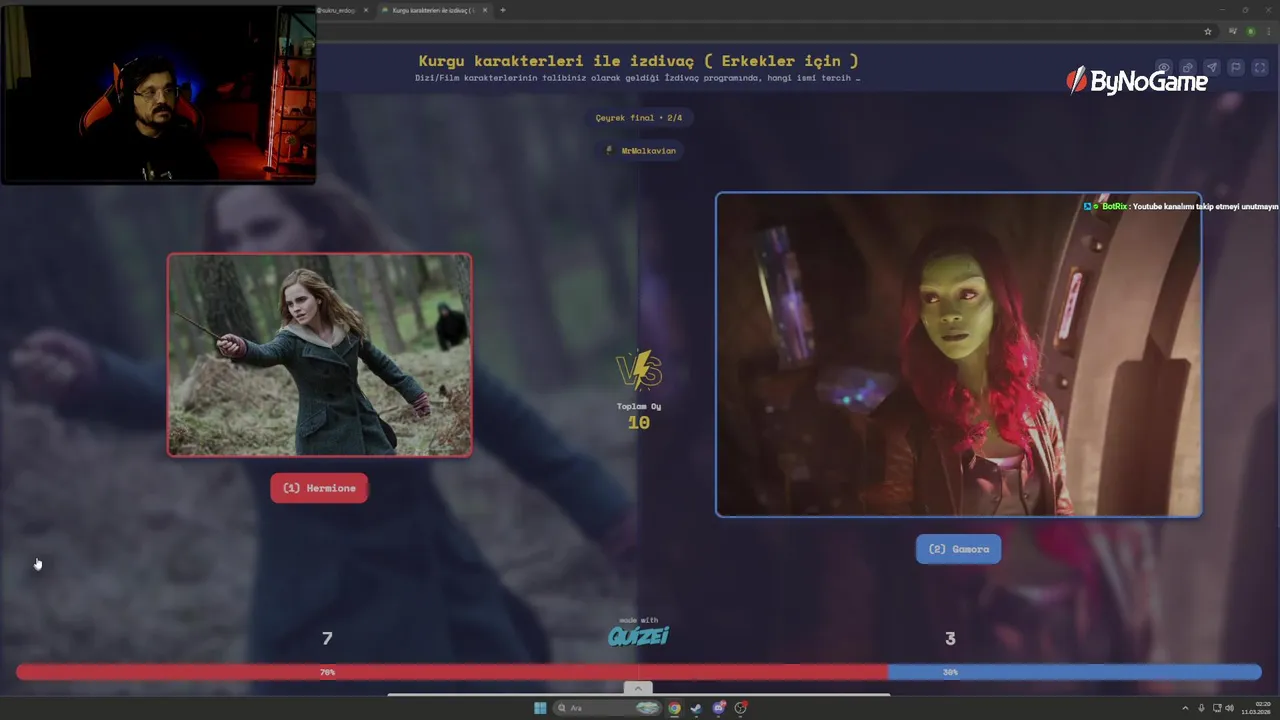Screen dimensions: 1280x720
Task: Open Steam from the taskbar
Action: (x=696, y=708)
